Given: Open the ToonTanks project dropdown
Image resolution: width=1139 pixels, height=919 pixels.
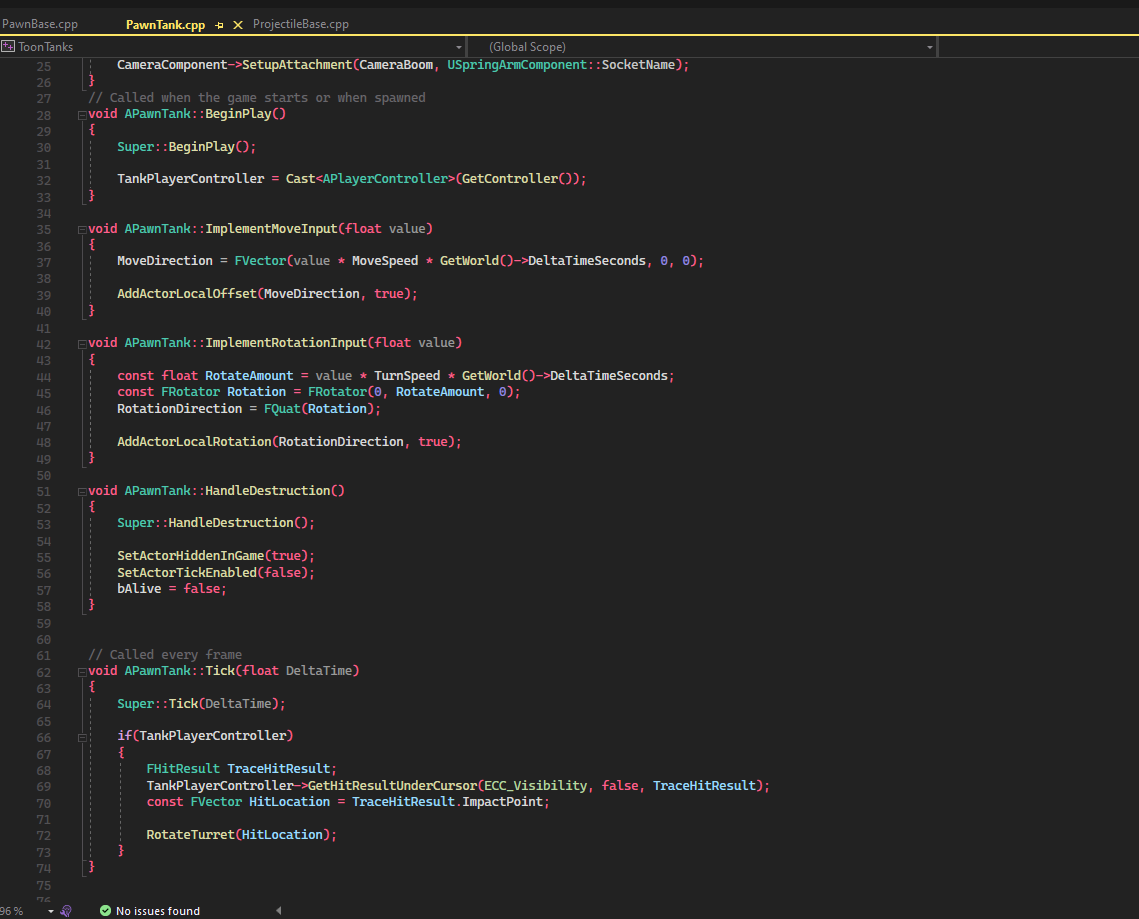Looking at the screenshot, I should 458,47.
